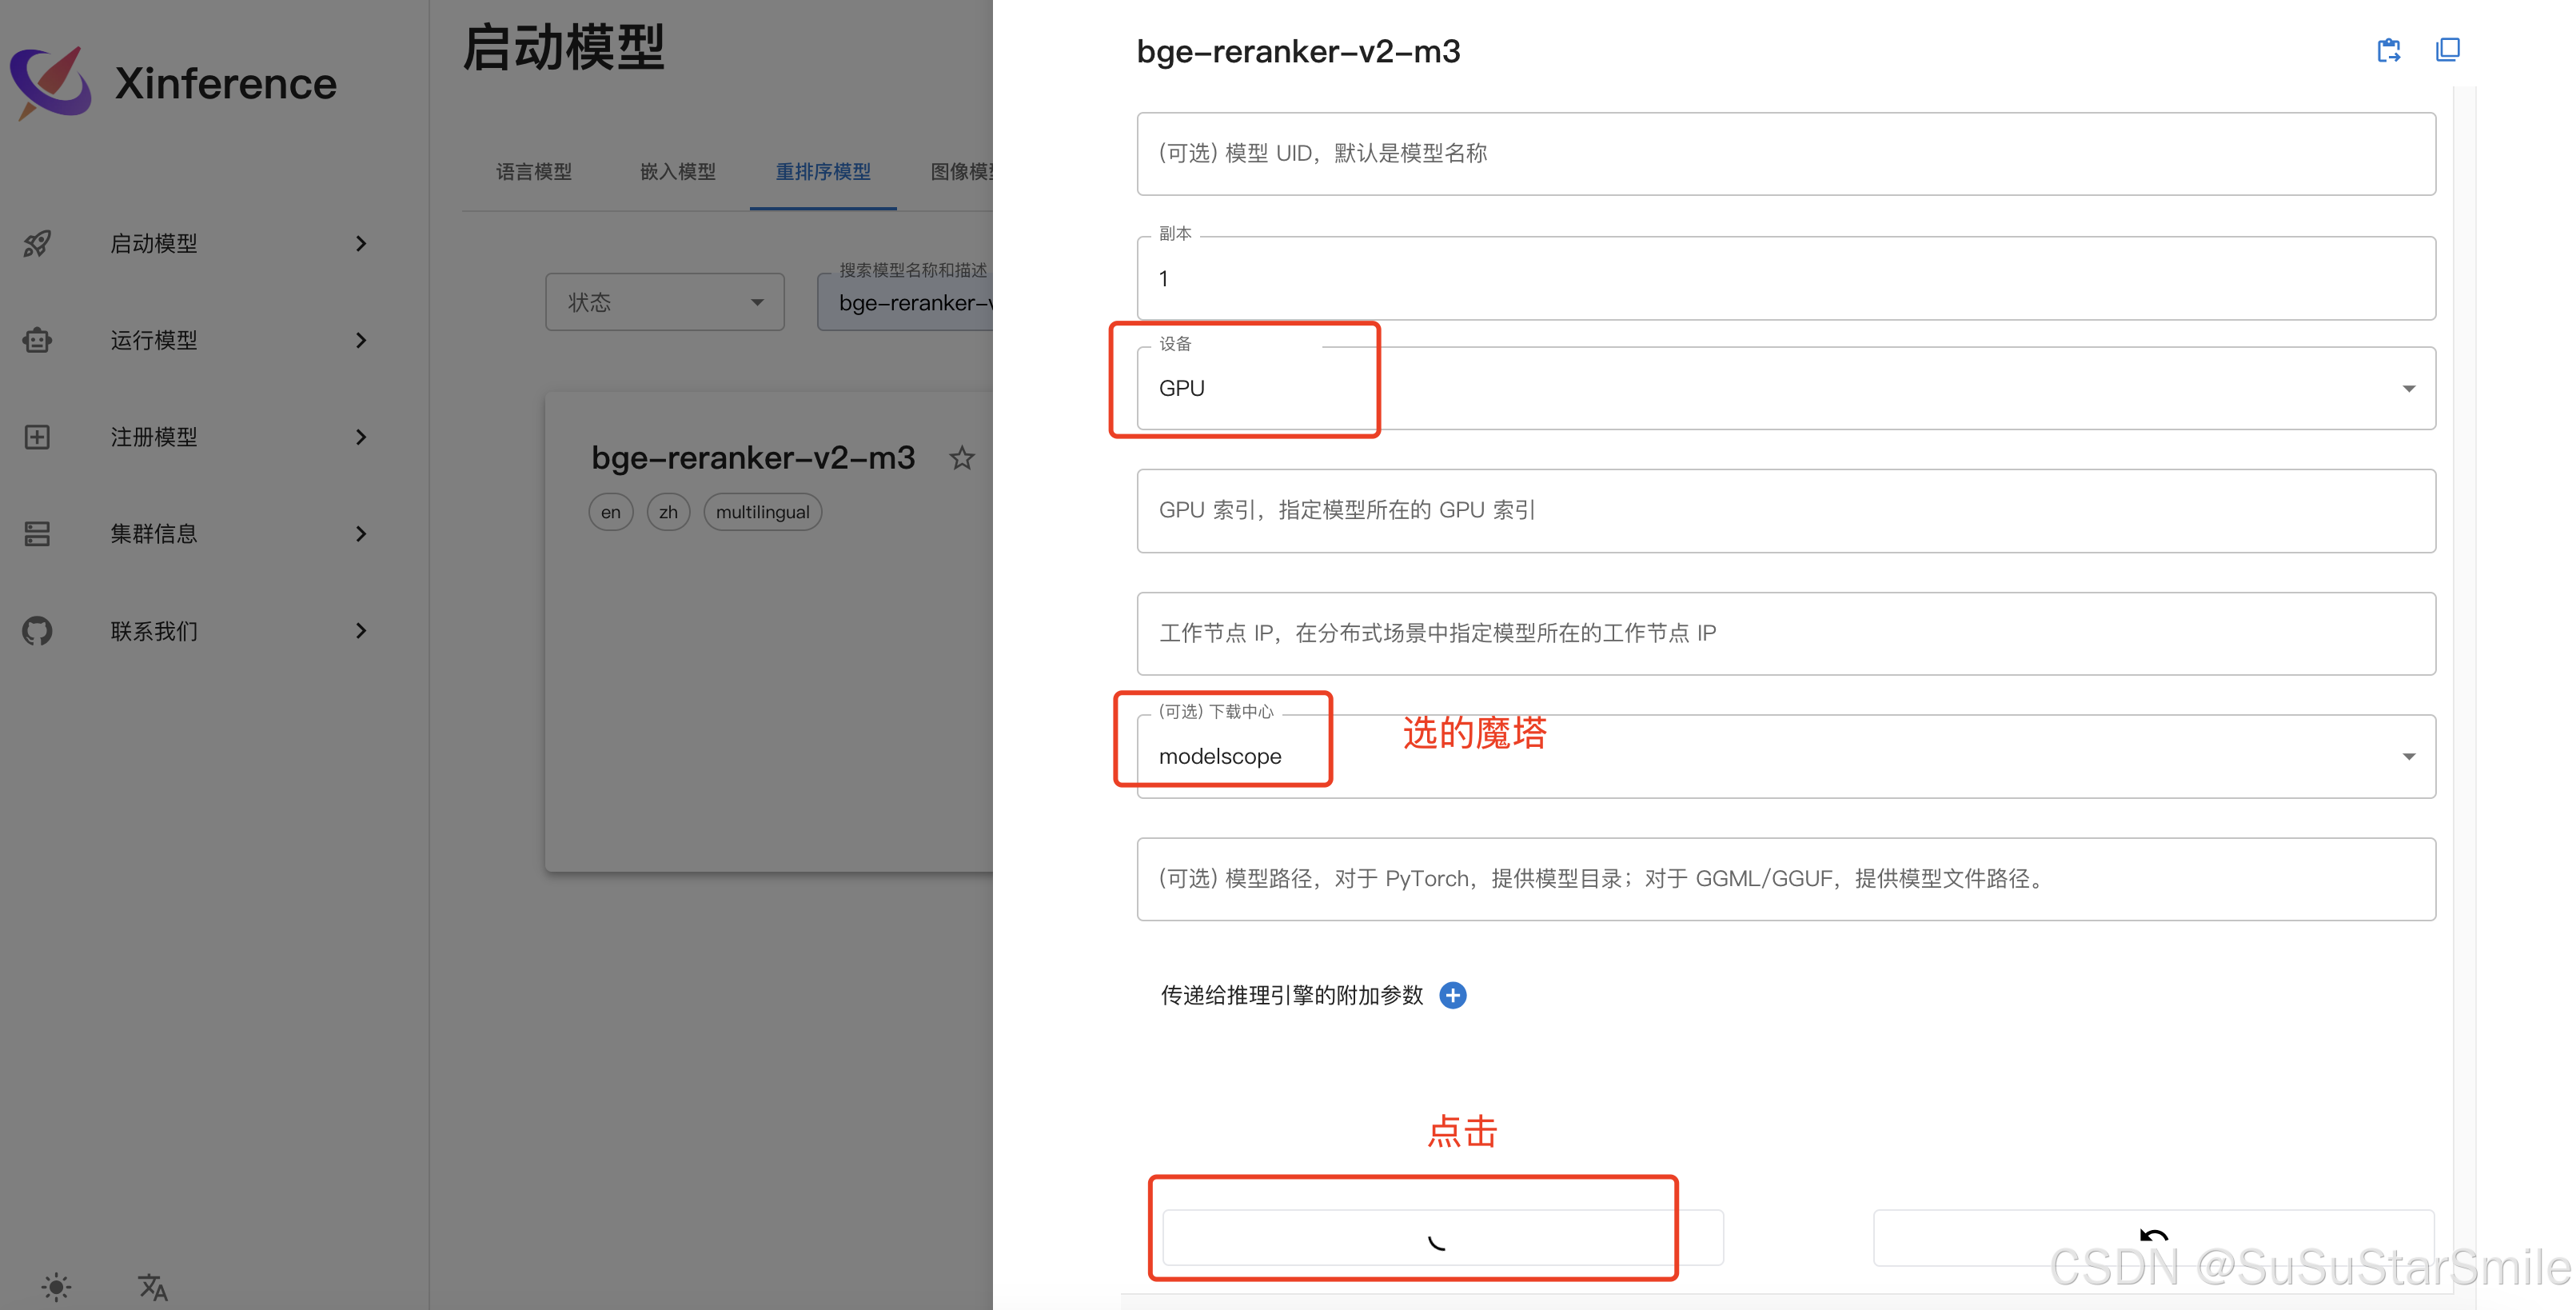The width and height of the screenshot is (2576, 1310).
Task: Click the launch button with loading spinner
Action: tap(1442, 1238)
